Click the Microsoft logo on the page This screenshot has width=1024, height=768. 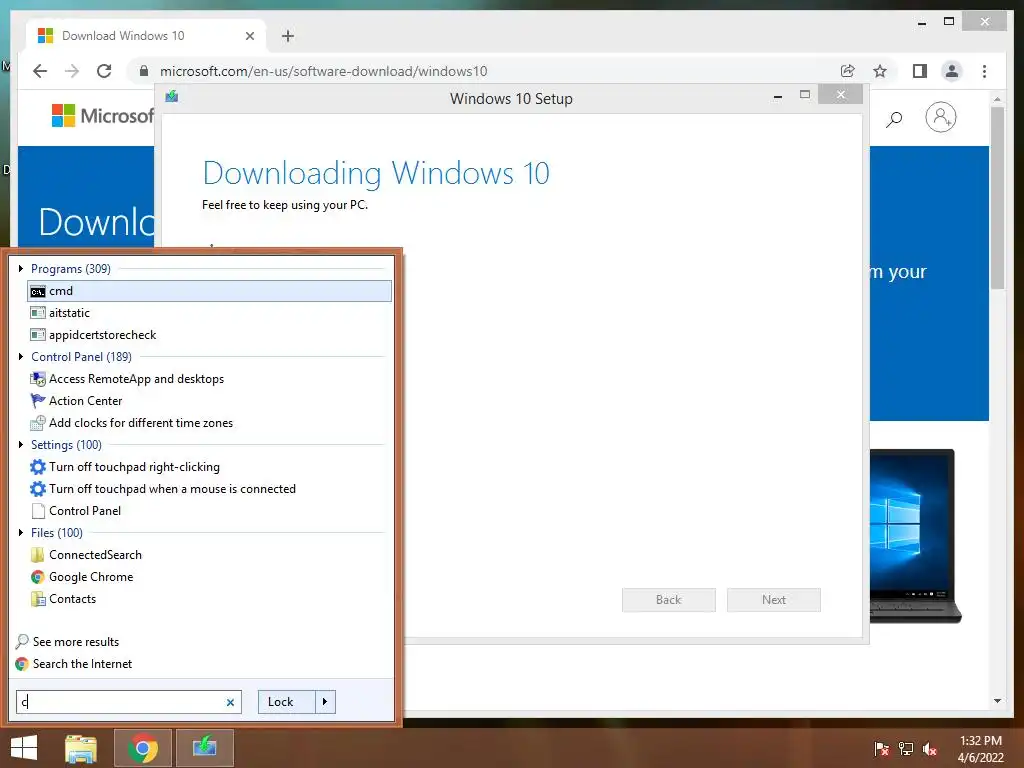coord(103,116)
